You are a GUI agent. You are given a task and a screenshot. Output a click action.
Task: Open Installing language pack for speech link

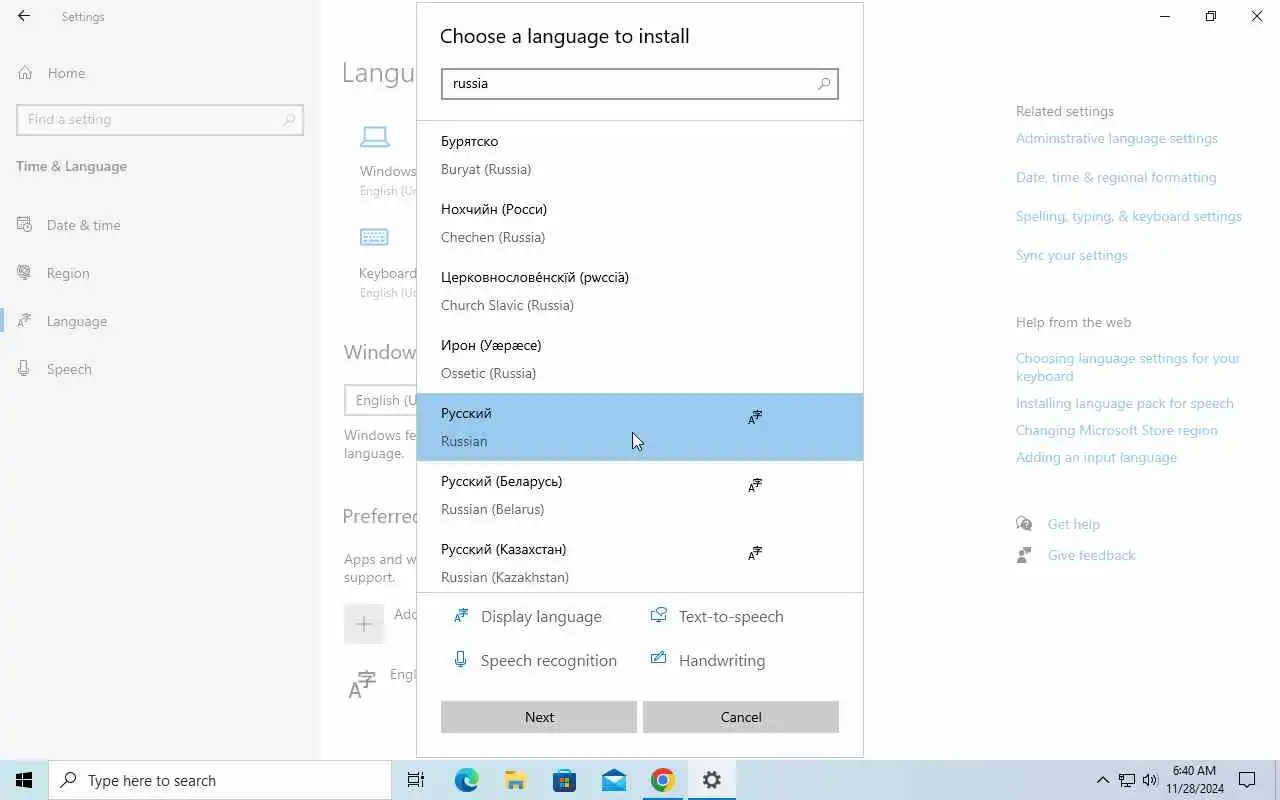[1124, 403]
